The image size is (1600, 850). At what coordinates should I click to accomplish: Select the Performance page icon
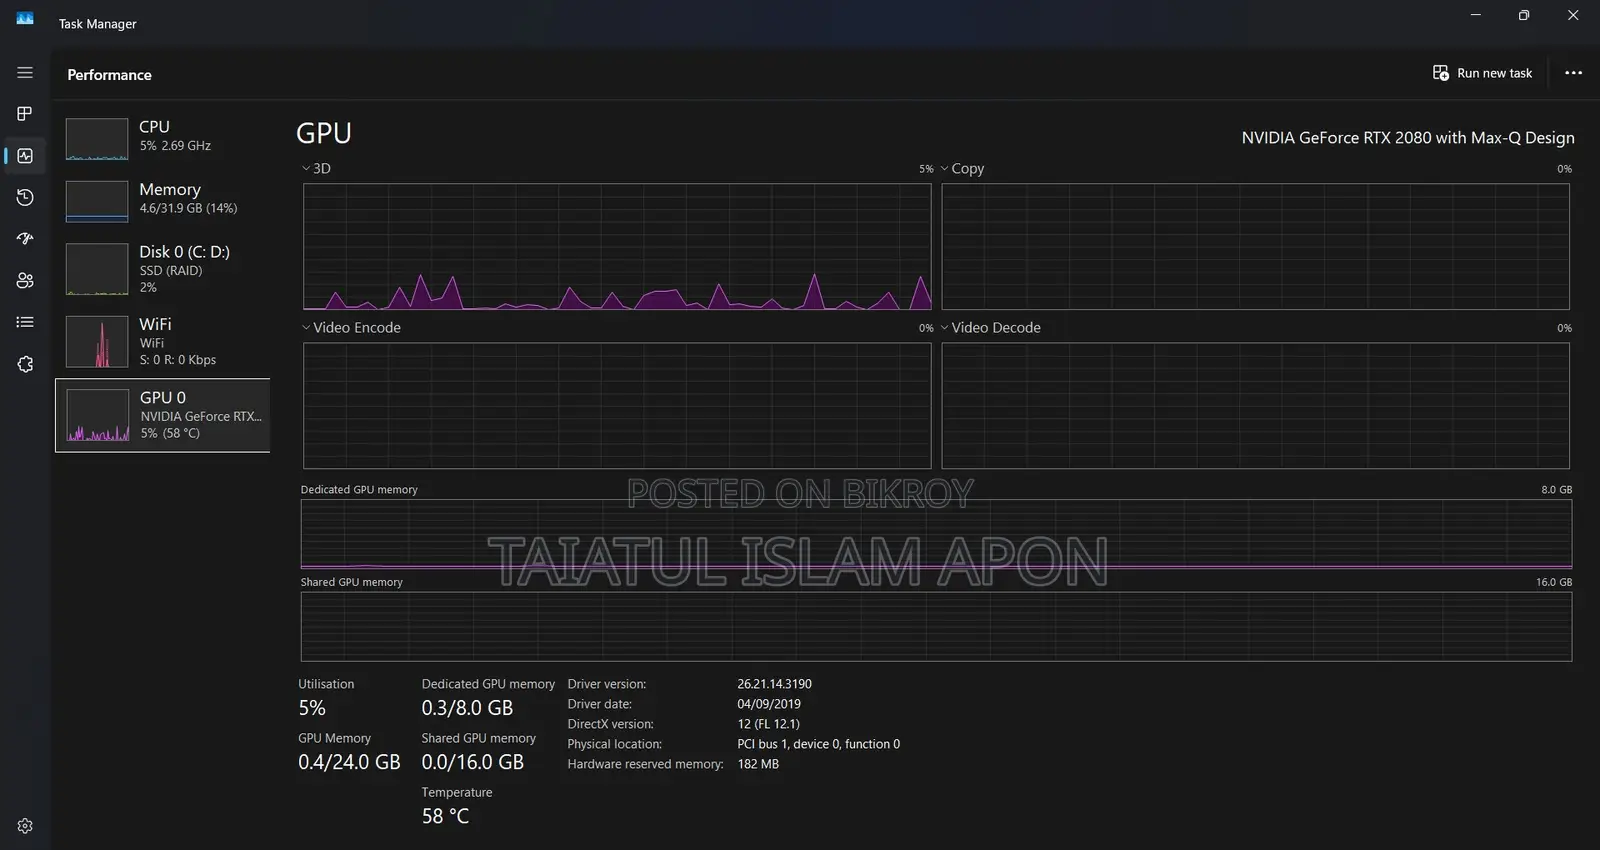[x=25, y=156]
